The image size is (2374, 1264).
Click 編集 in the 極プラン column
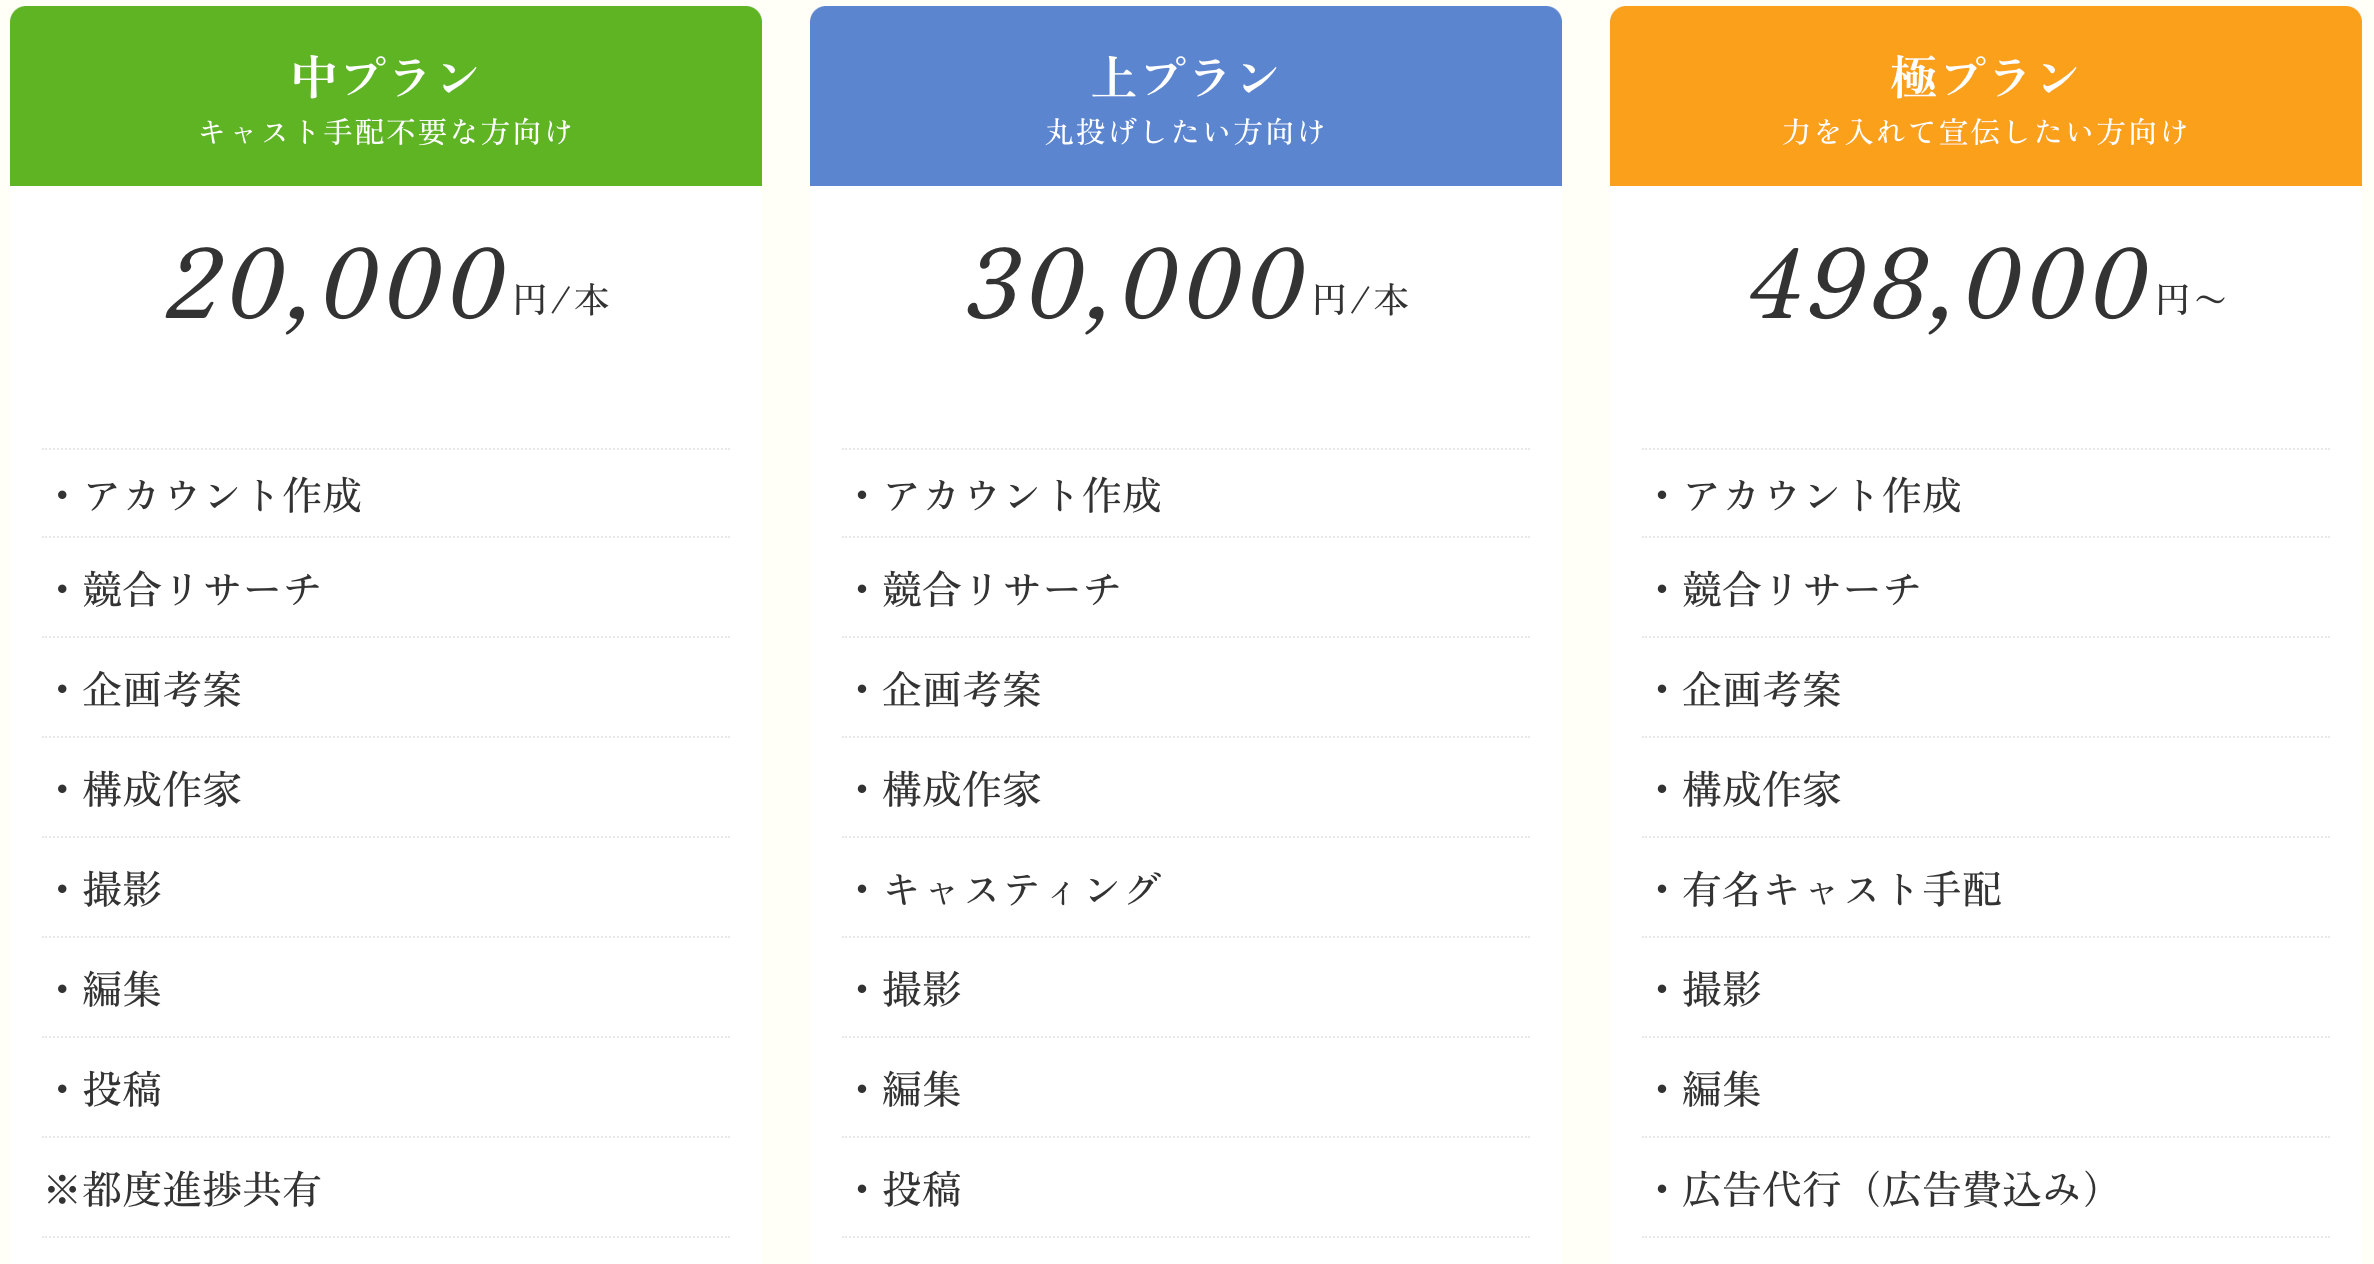(x=1721, y=1089)
